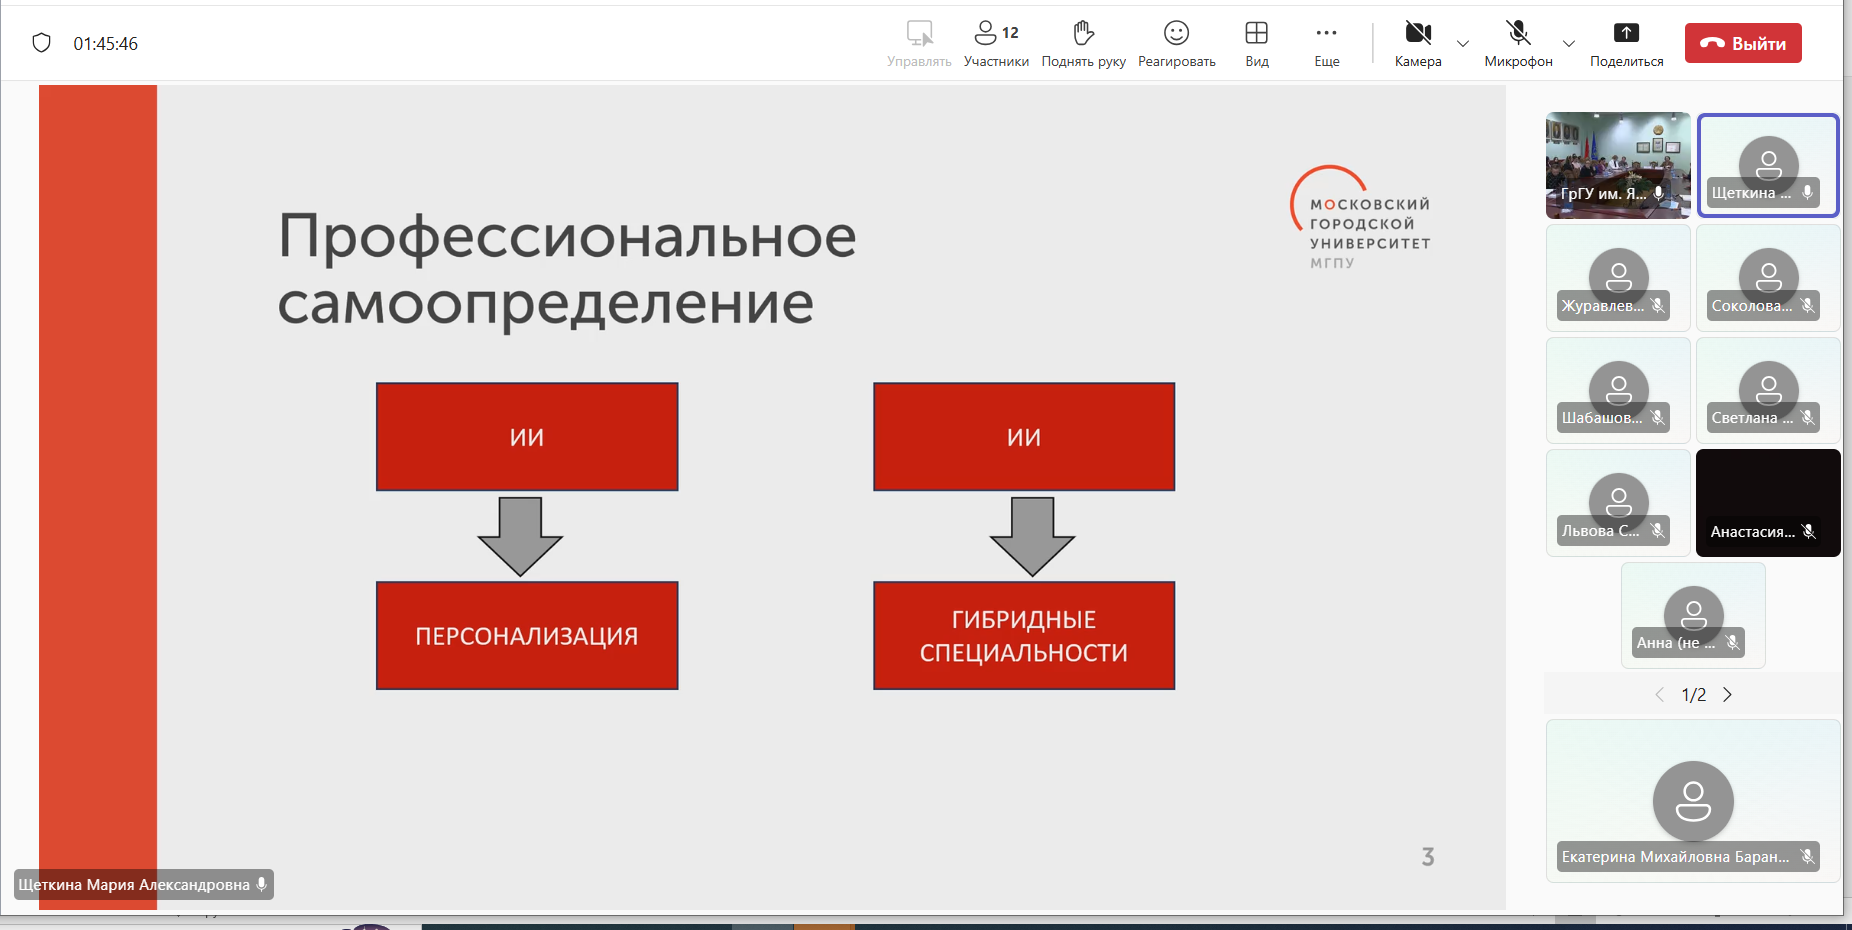Image resolution: width=1852 pixels, height=930 pixels.
Task: Go to next page of participants
Action: [1727, 695]
